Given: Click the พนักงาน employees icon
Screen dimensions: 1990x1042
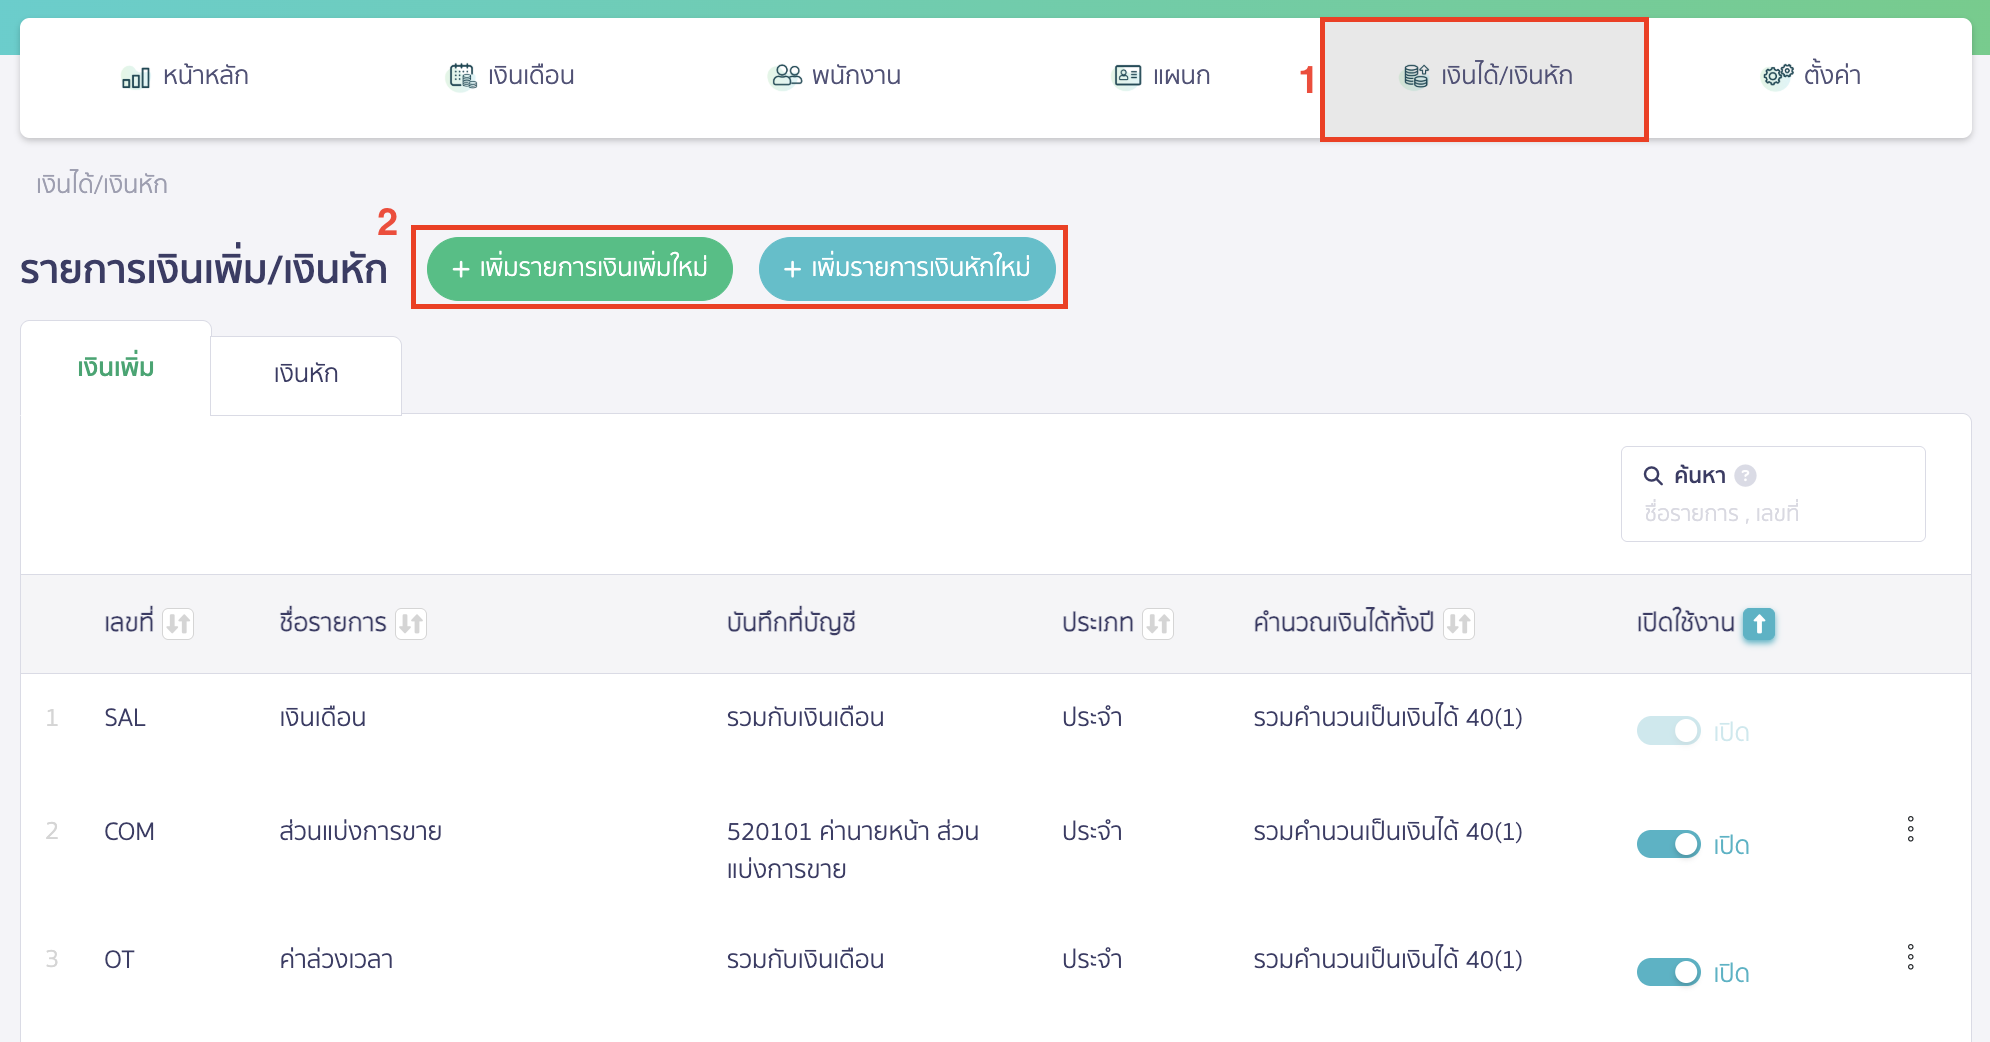Looking at the screenshot, I should [x=786, y=74].
